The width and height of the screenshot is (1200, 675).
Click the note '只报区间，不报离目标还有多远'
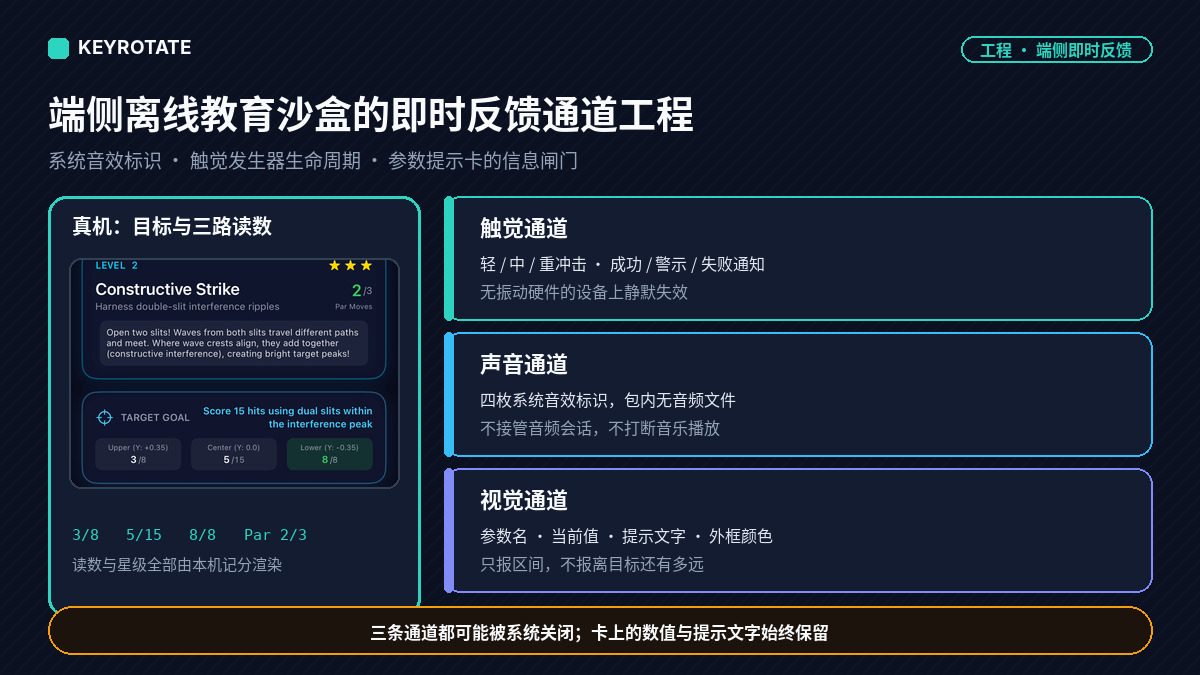[x=592, y=564]
